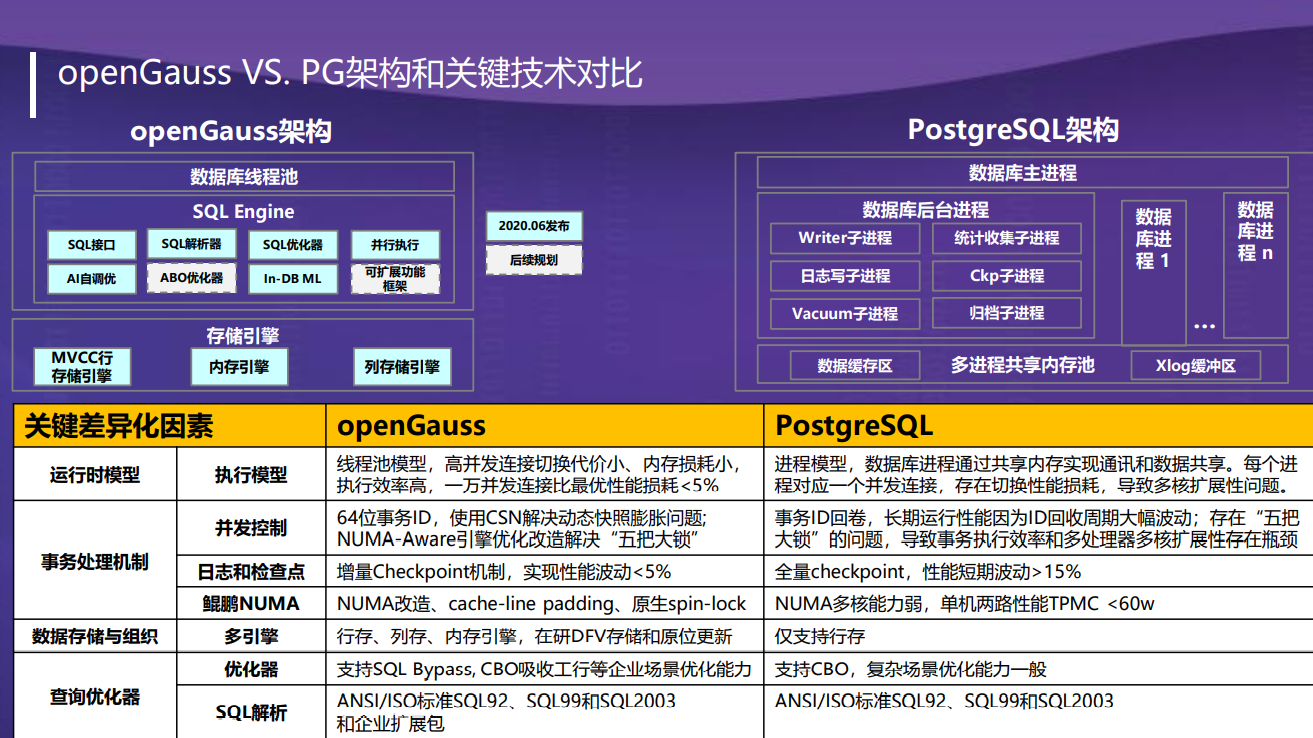Click the "SQL接口" box
The image size is (1313, 738).
coord(92,245)
